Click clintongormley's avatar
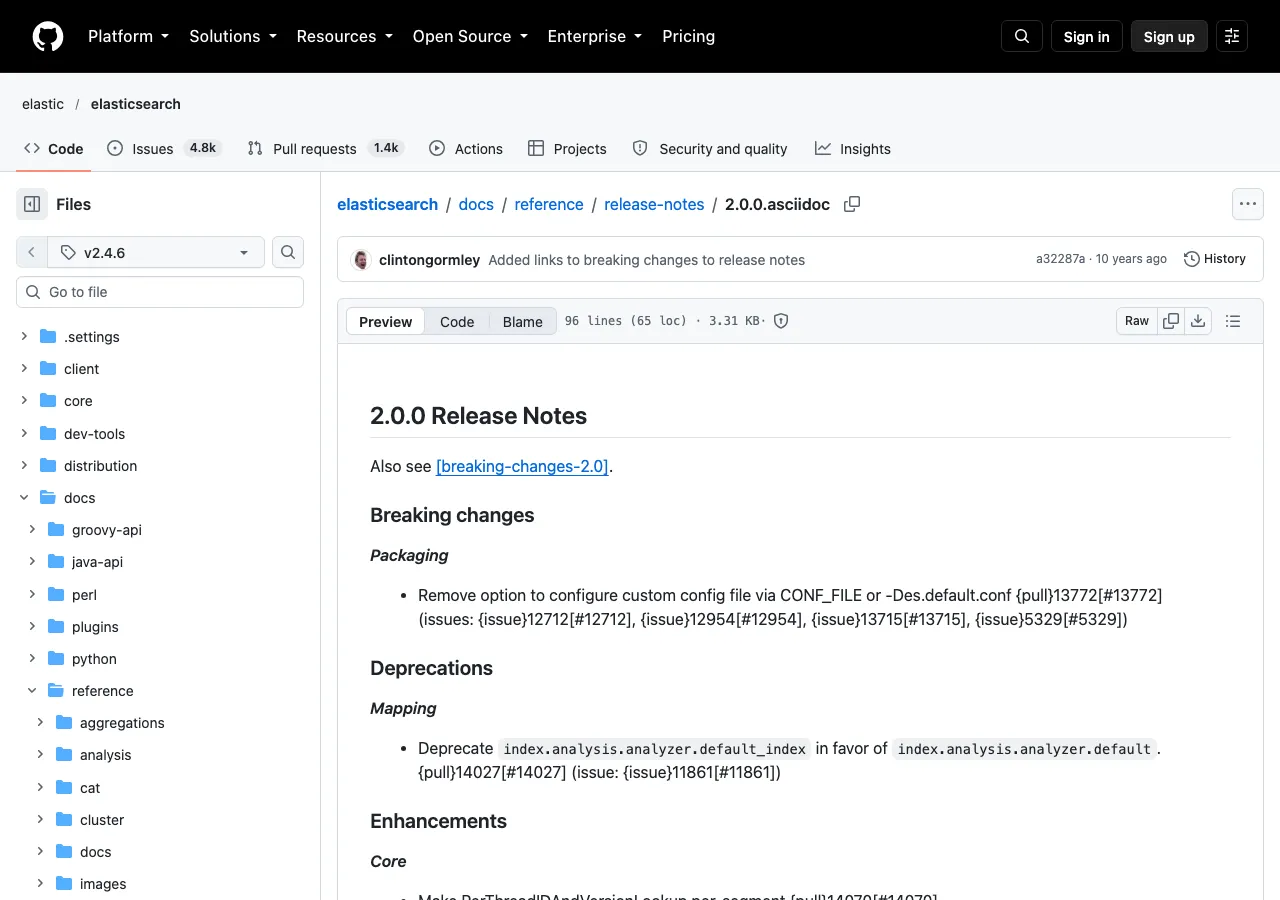1280x900 pixels. [361, 260]
